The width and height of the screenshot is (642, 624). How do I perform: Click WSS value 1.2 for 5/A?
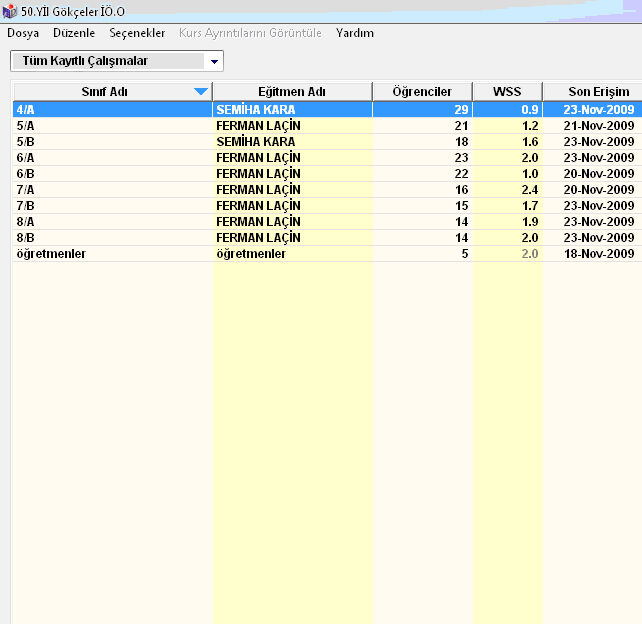click(x=530, y=126)
